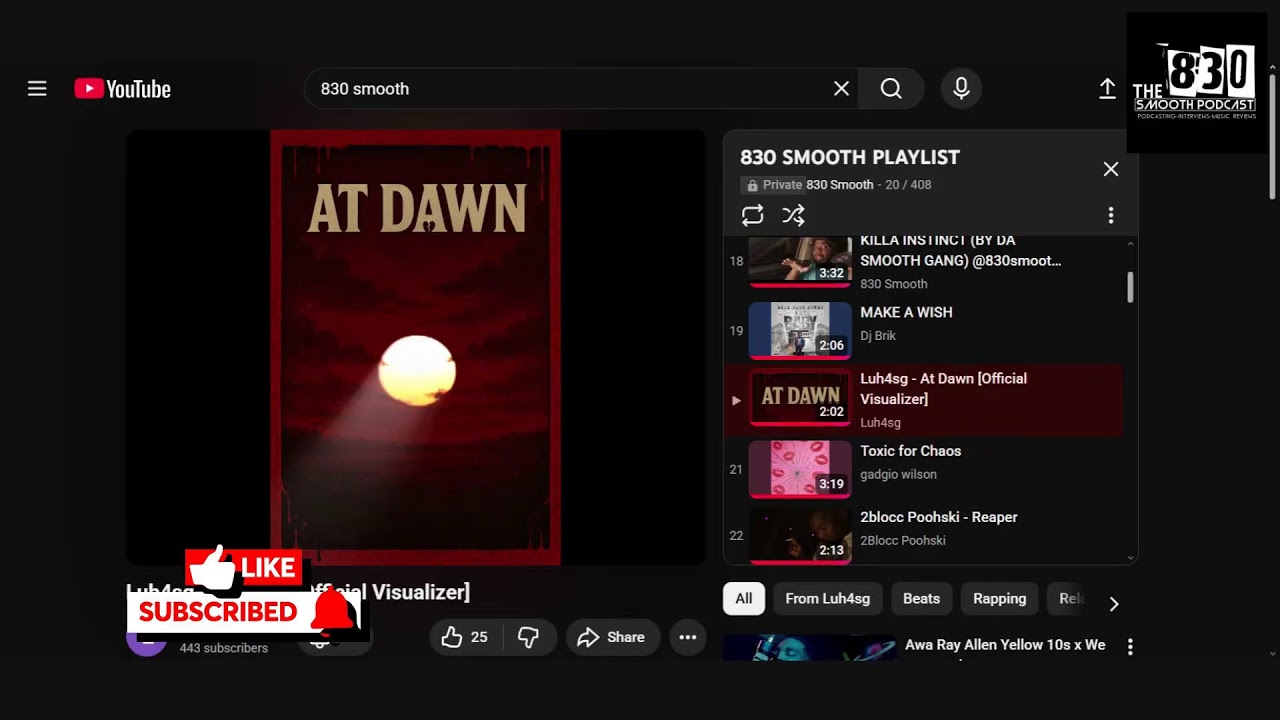Image resolution: width=1280 pixels, height=720 pixels.
Task: Open 830 Smooth playlist owner link
Action: pos(839,185)
